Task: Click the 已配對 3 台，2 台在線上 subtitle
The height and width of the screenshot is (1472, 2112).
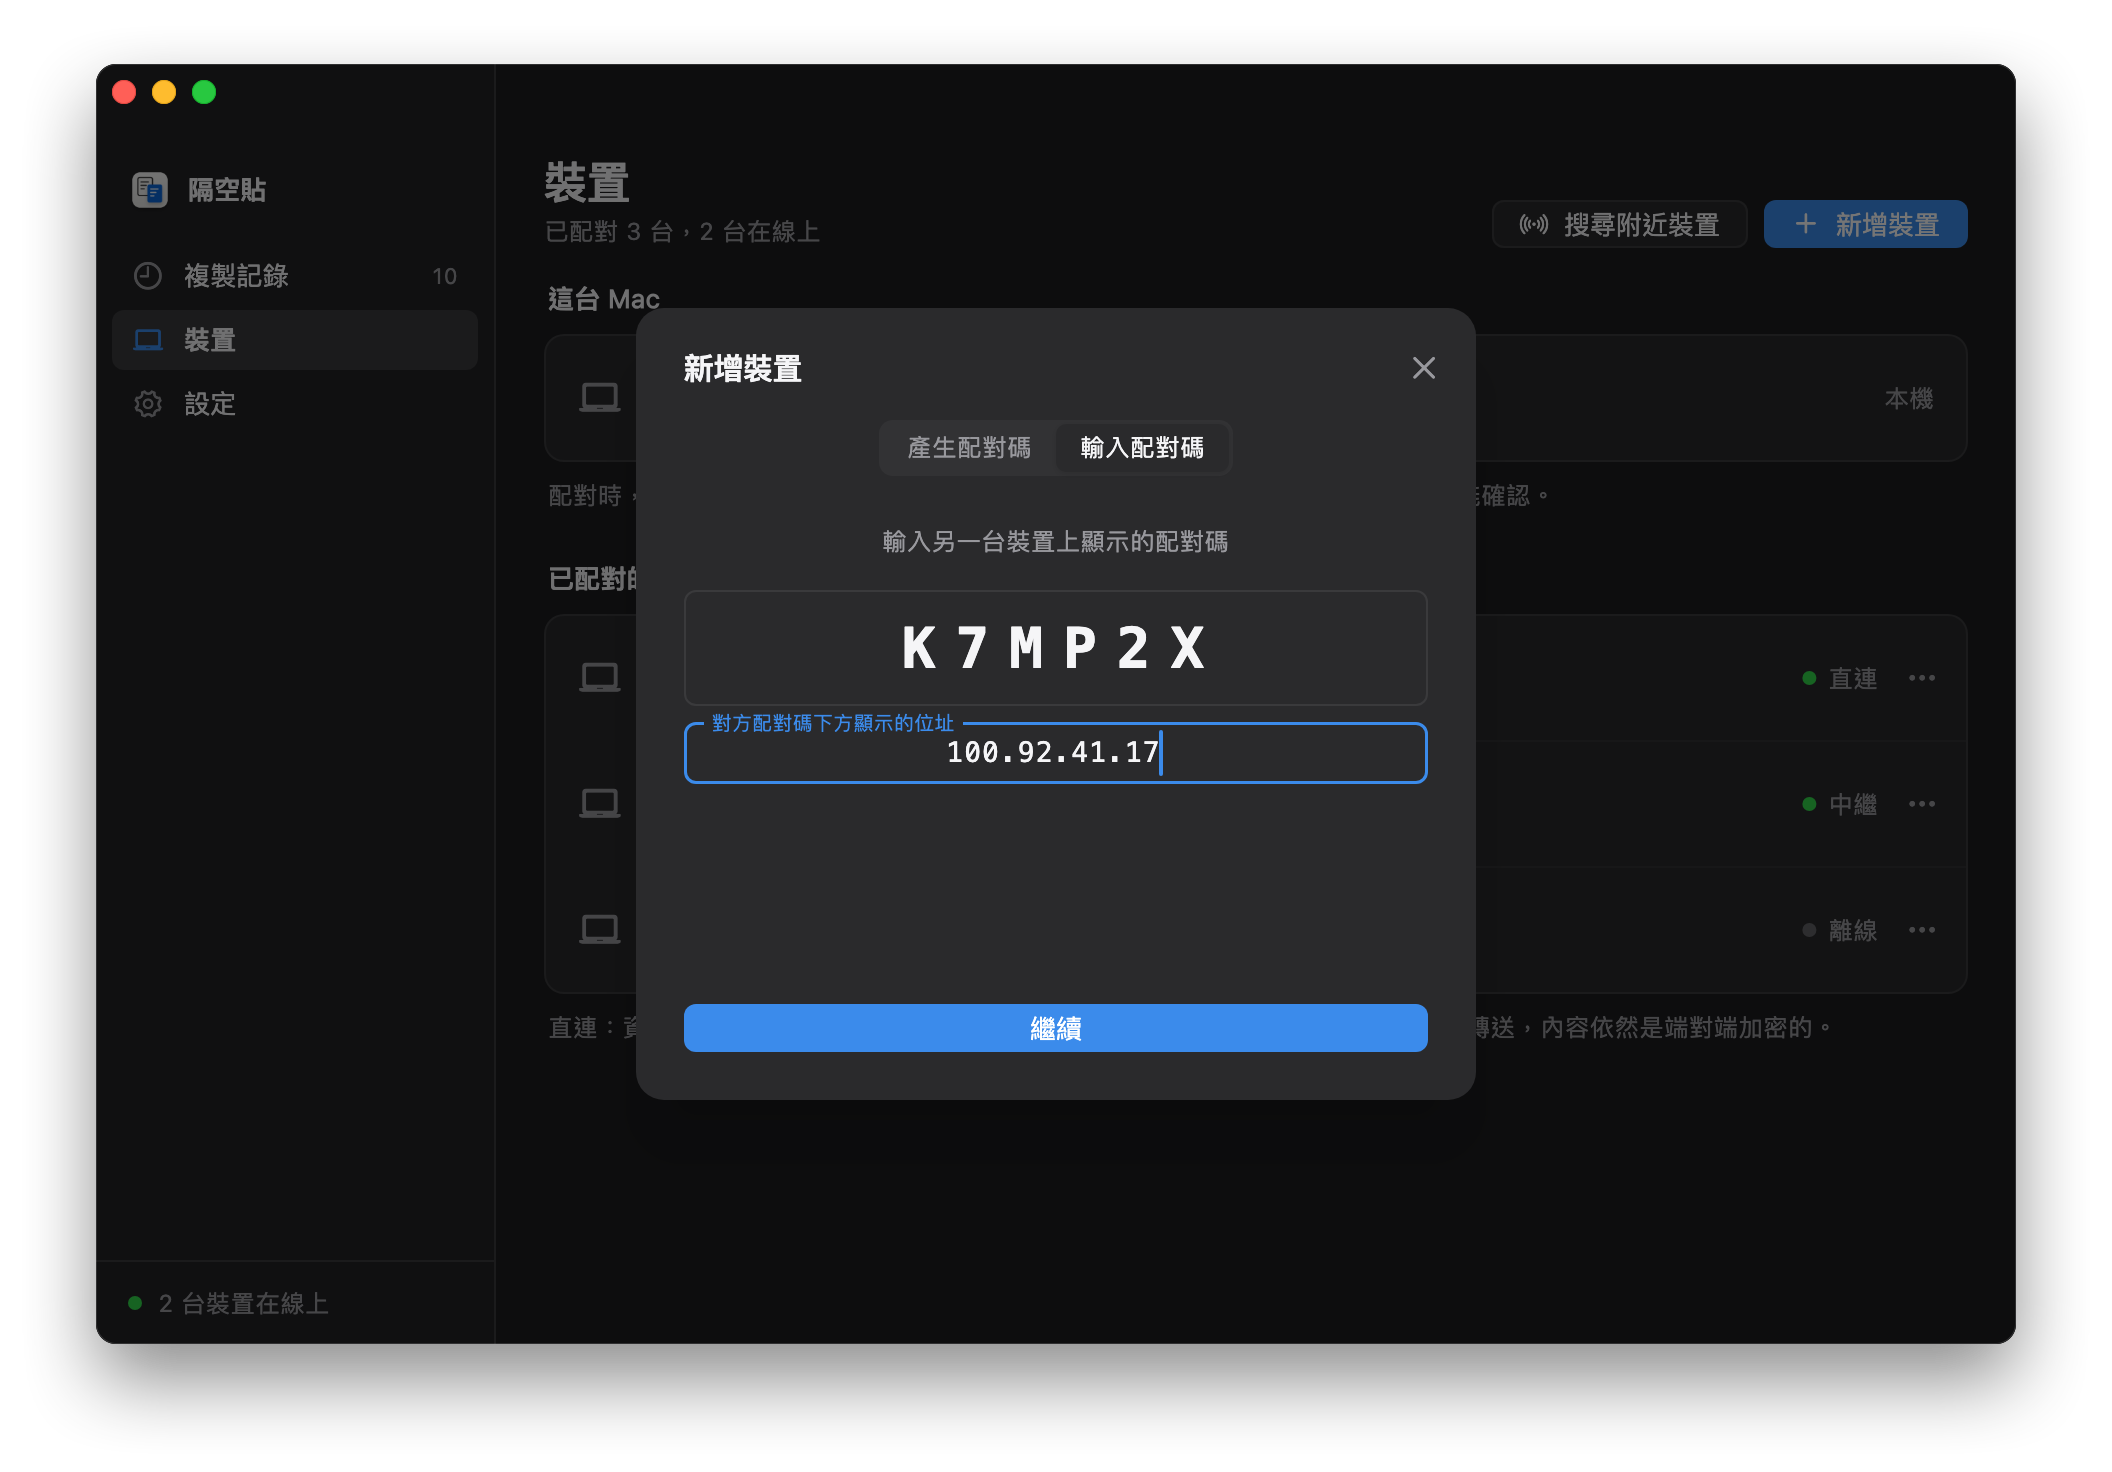Action: point(682,232)
